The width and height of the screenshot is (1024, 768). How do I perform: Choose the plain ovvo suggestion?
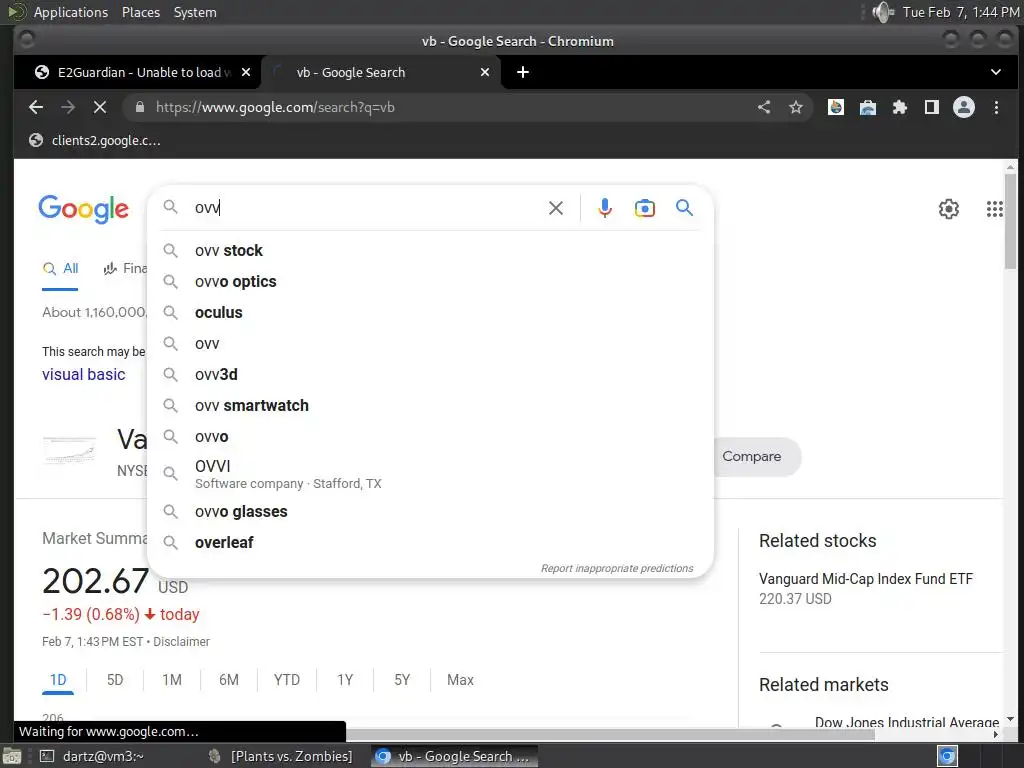[430, 436]
